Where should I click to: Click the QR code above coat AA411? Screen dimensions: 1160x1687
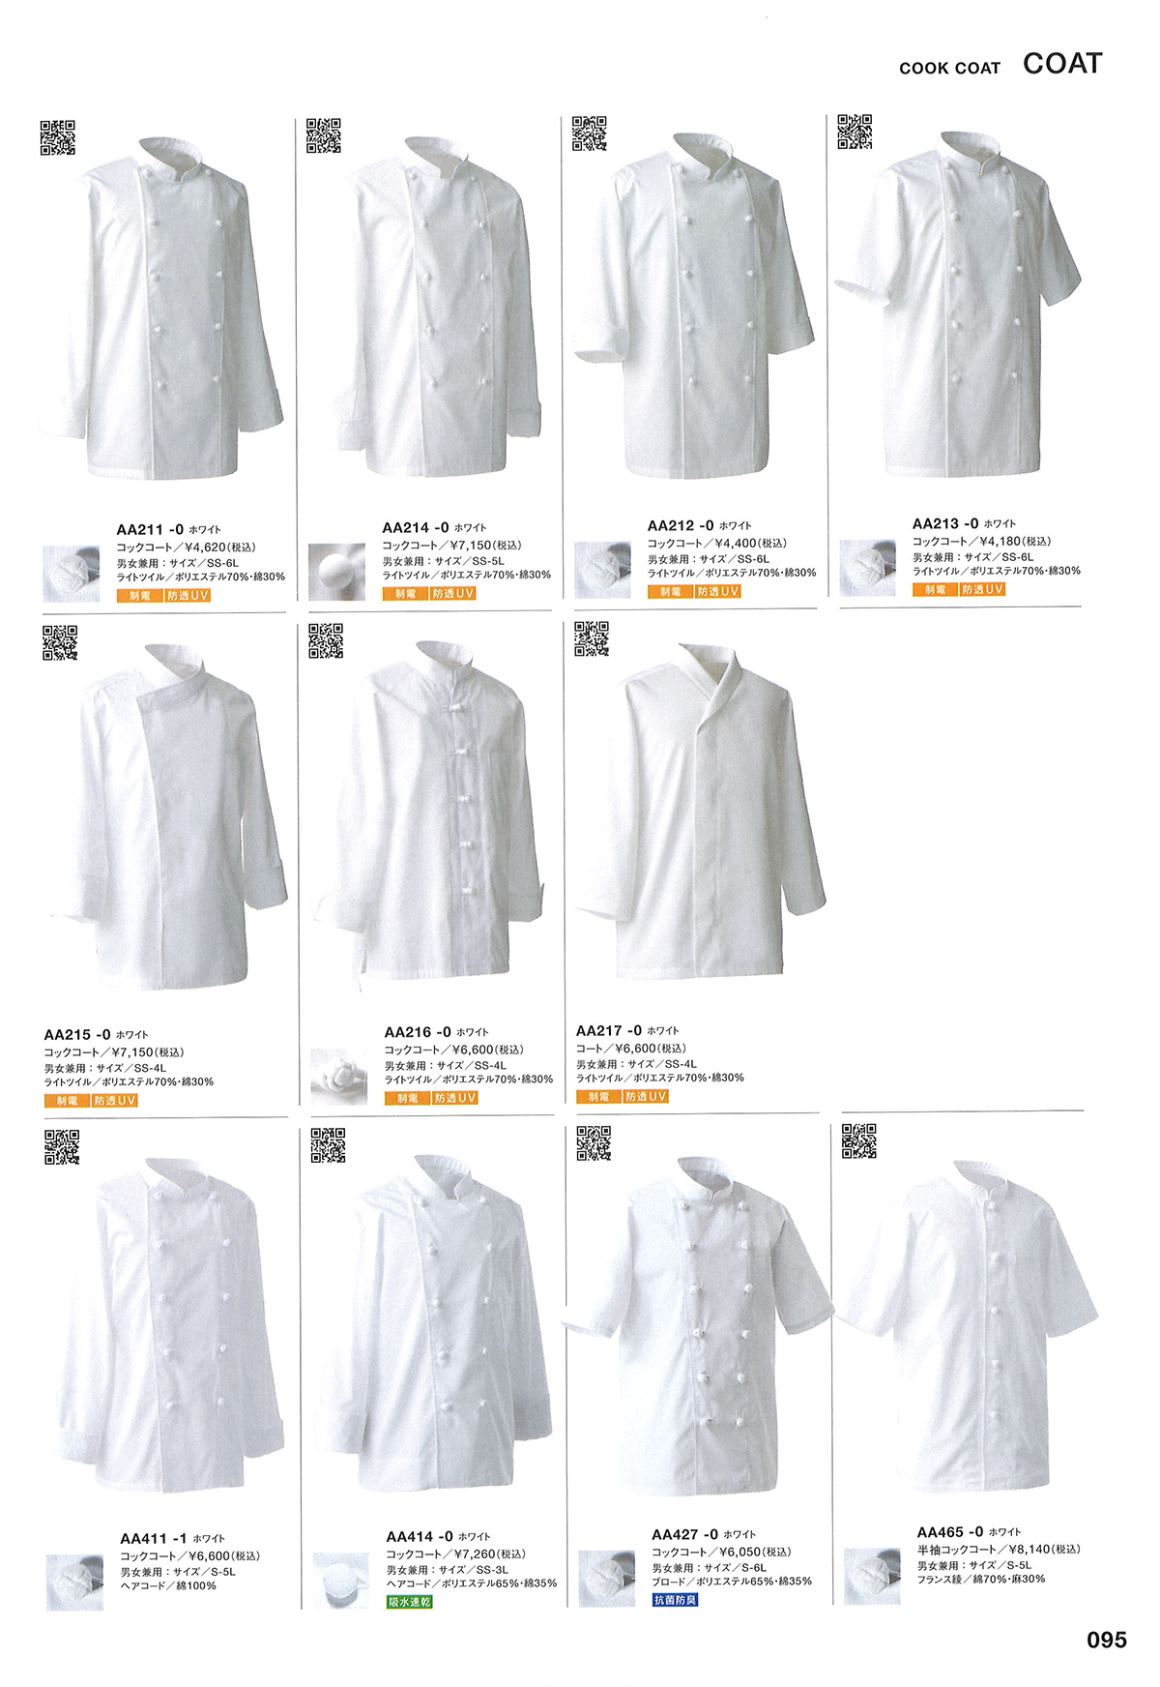click(x=60, y=1146)
